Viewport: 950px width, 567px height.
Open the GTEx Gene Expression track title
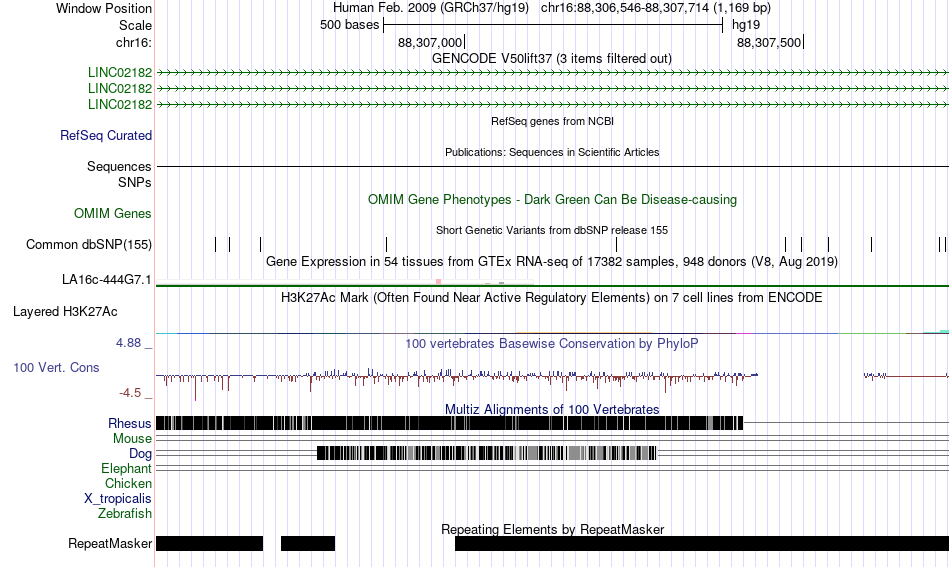pyautogui.click(x=552, y=262)
